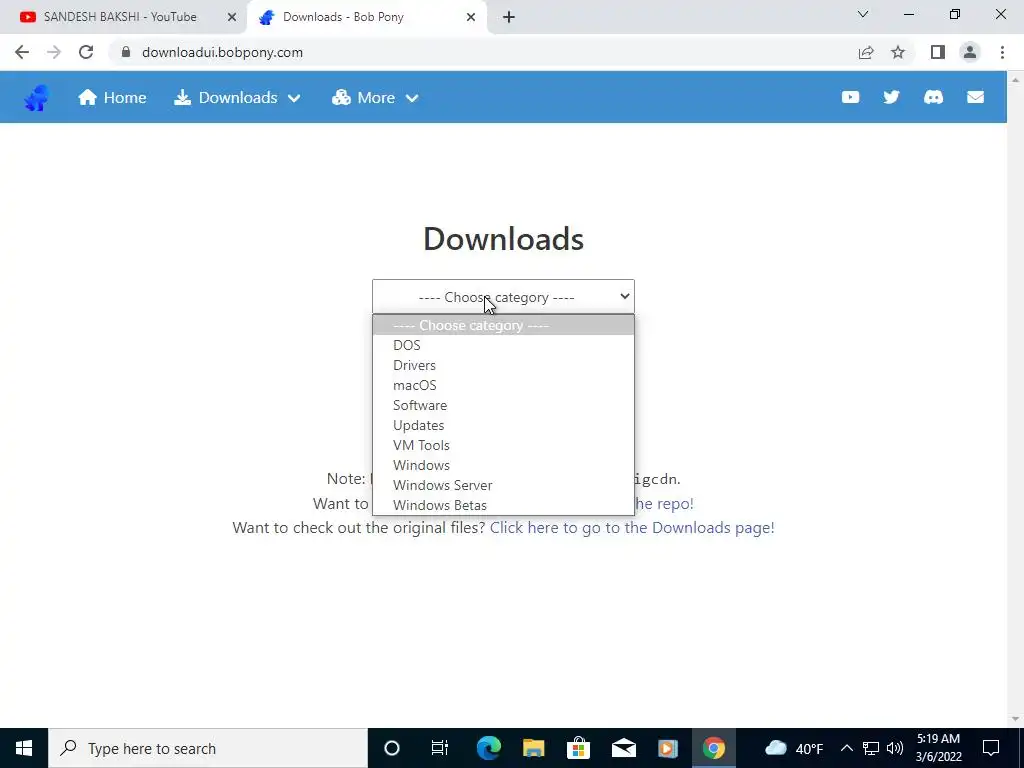
Task: Open the media player taskbar icon
Action: tap(668, 748)
